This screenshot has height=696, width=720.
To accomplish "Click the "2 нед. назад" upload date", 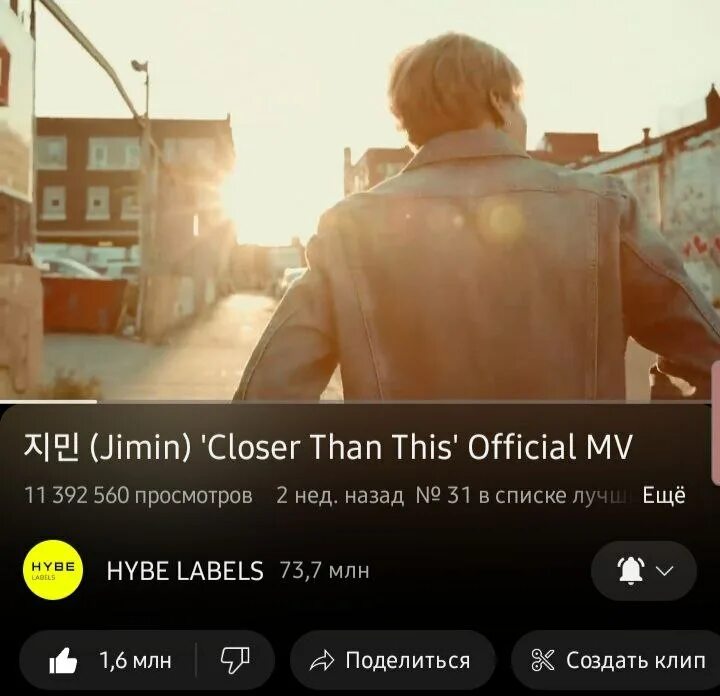I will (x=340, y=495).
